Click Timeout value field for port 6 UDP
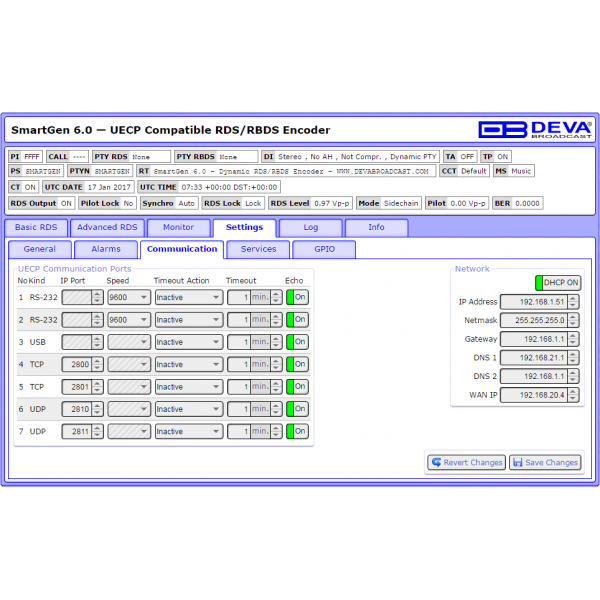The image size is (600, 600). (x=239, y=409)
